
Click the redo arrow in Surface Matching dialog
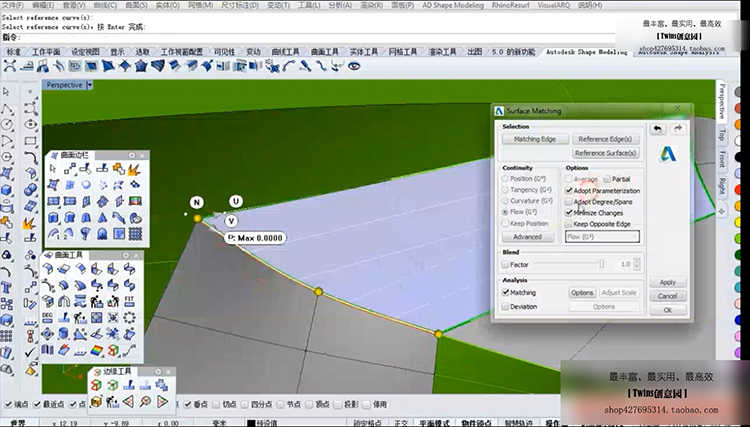point(677,129)
